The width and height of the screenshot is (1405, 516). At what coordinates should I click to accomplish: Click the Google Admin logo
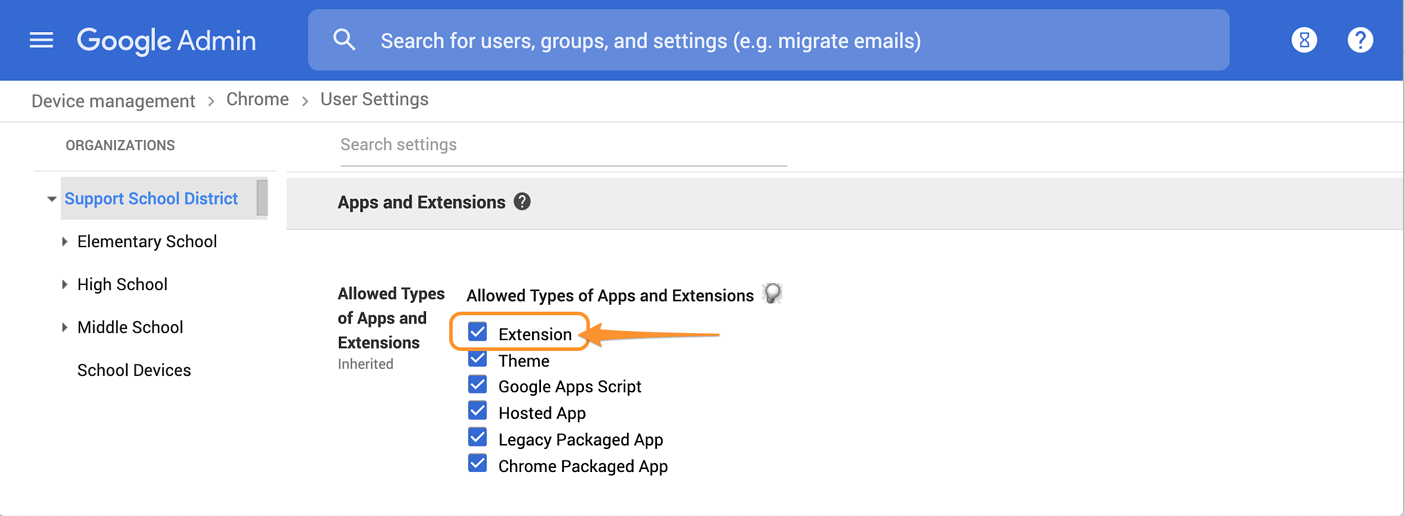[167, 41]
